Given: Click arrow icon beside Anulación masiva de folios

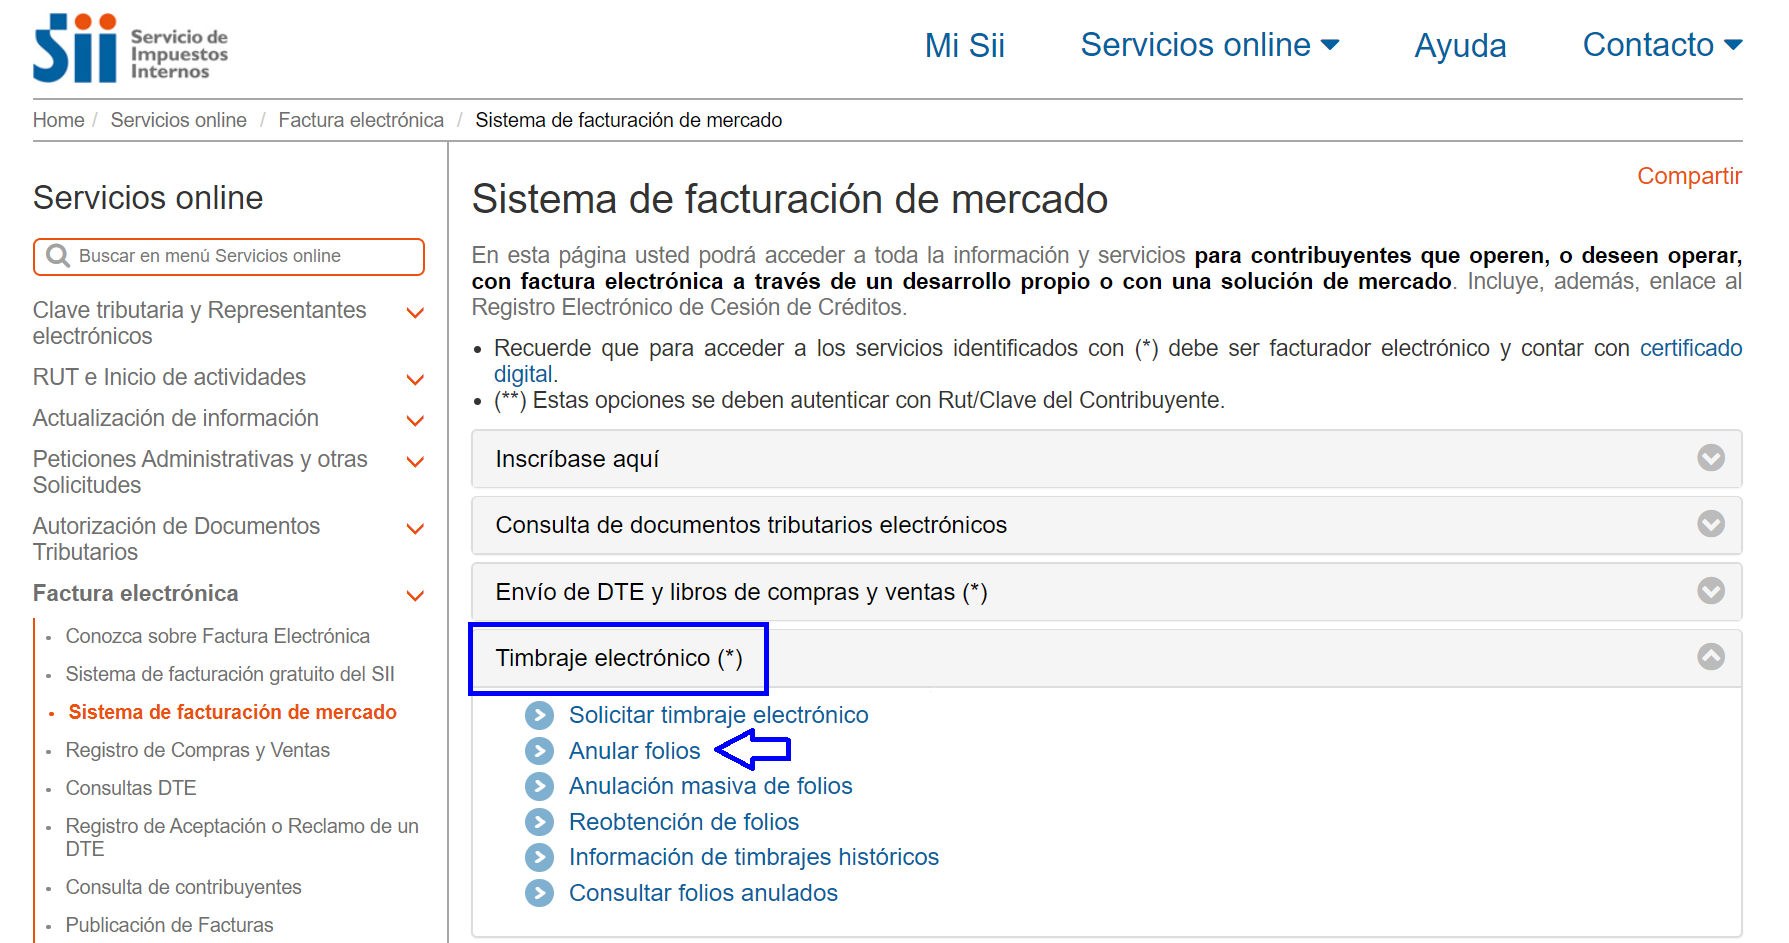Looking at the screenshot, I should [539, 786].
